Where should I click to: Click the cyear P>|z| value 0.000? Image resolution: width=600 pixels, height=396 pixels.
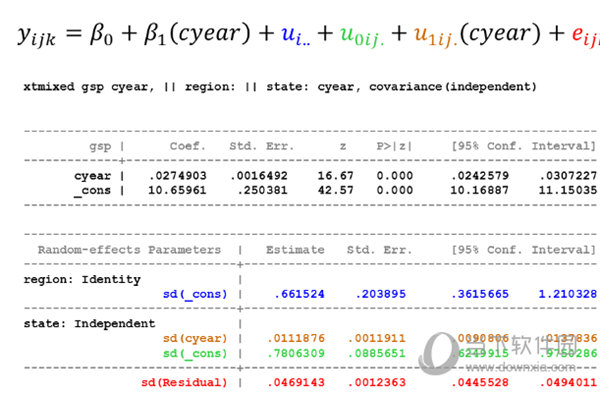(x=395, y=176)
